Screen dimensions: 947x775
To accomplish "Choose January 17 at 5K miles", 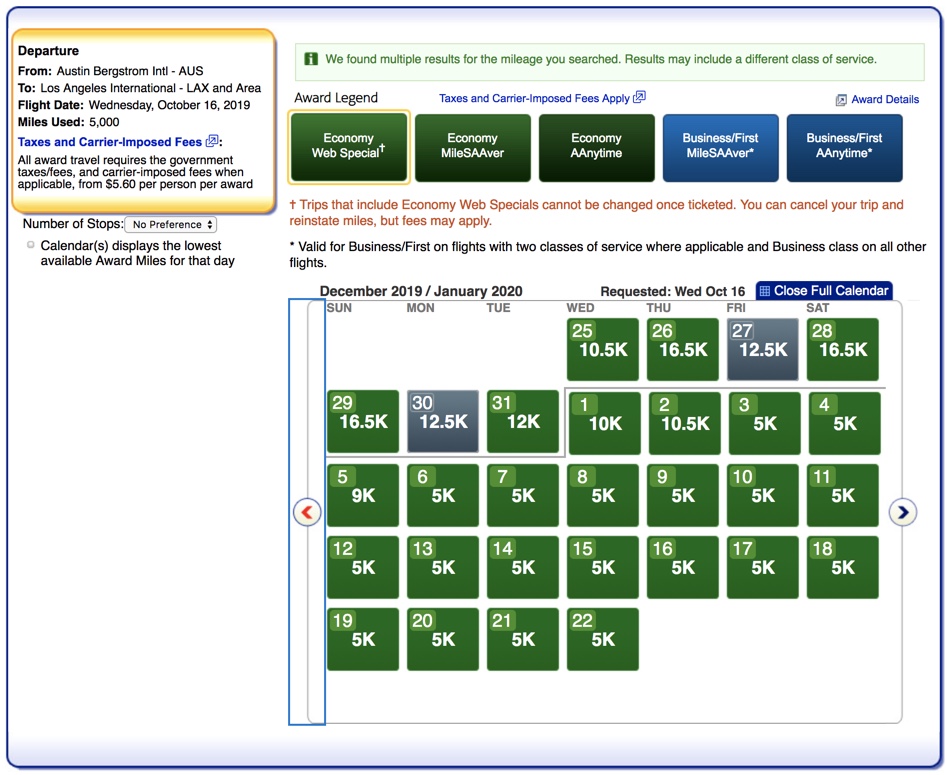I will [762, 567].
